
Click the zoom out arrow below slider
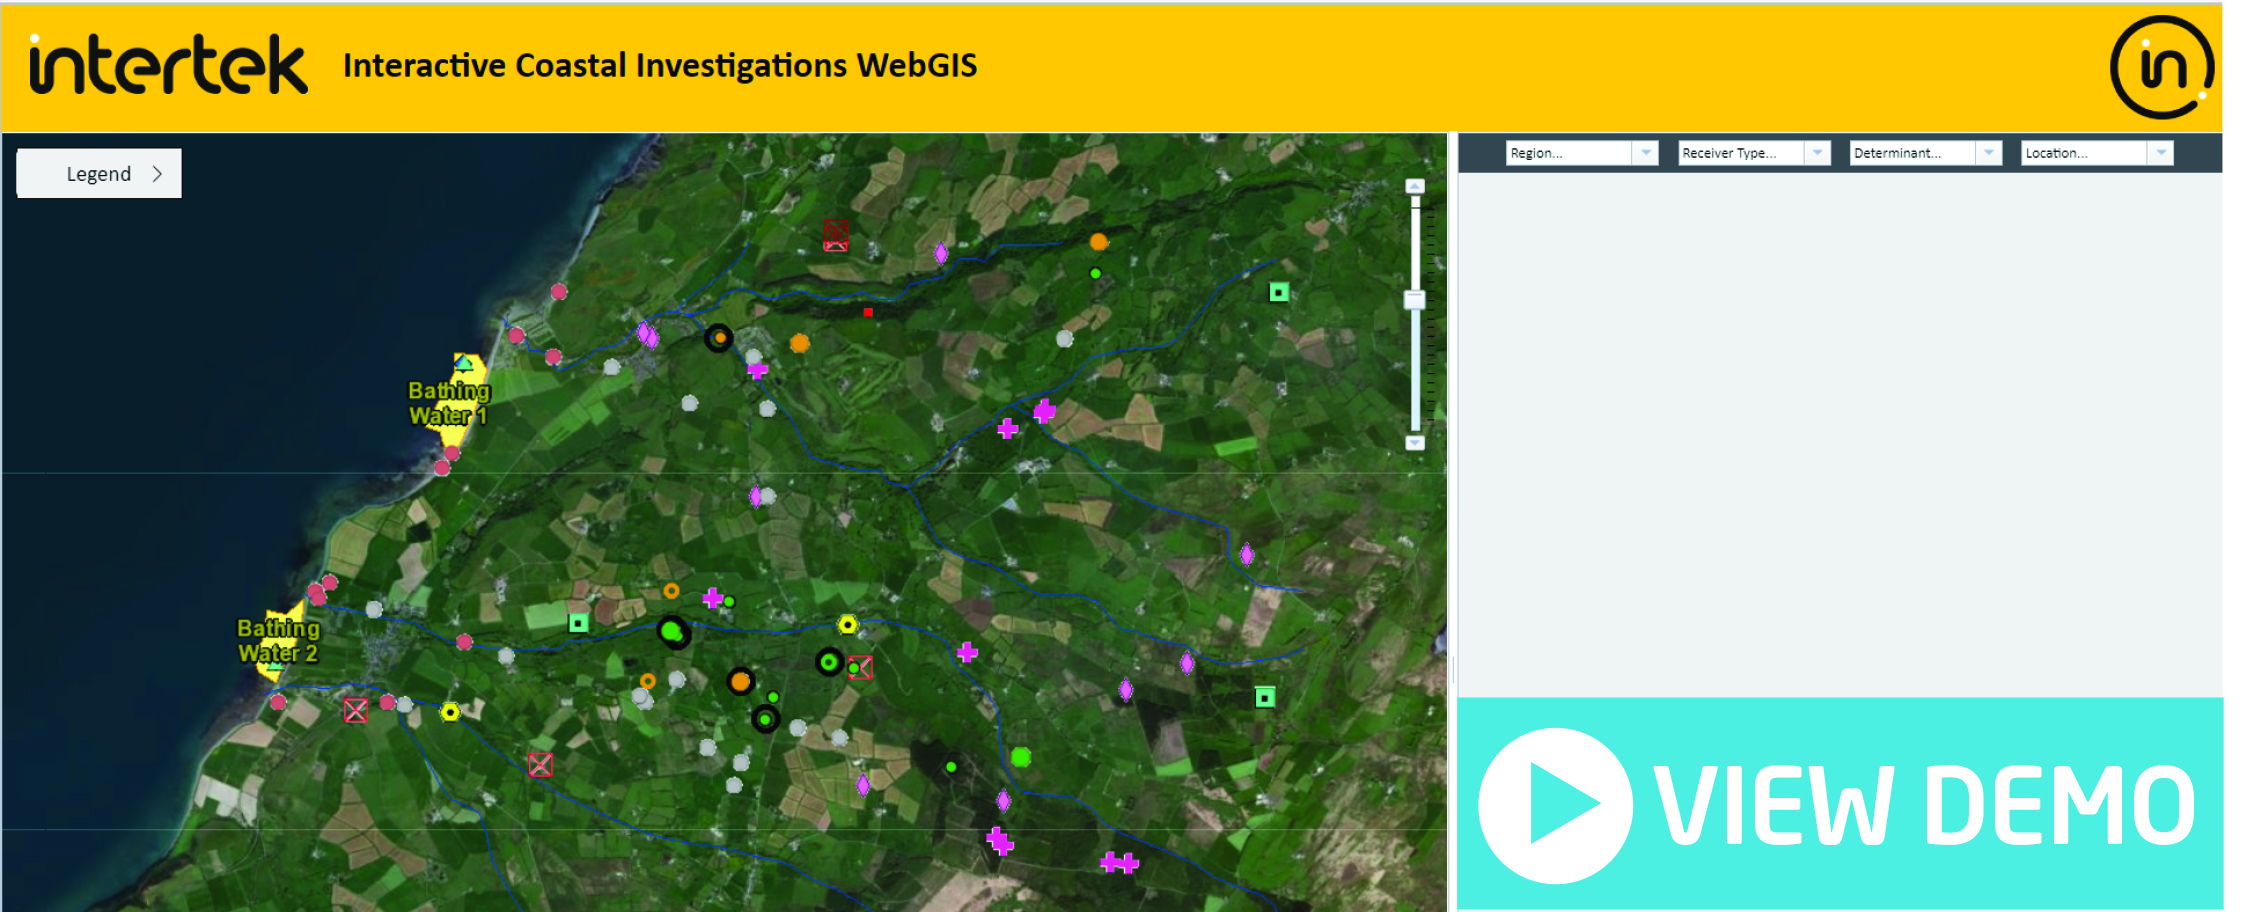pyautogui.click(x=1415, y=443)
